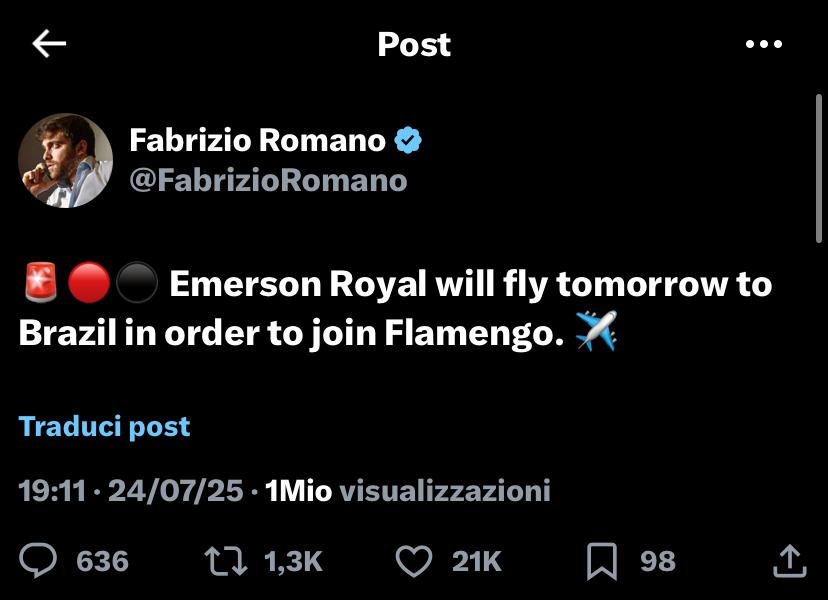Viewport: 828px width, 600px height.
Task: Bookmark the post with the bookmark icon
Action: tap(601, 560)
